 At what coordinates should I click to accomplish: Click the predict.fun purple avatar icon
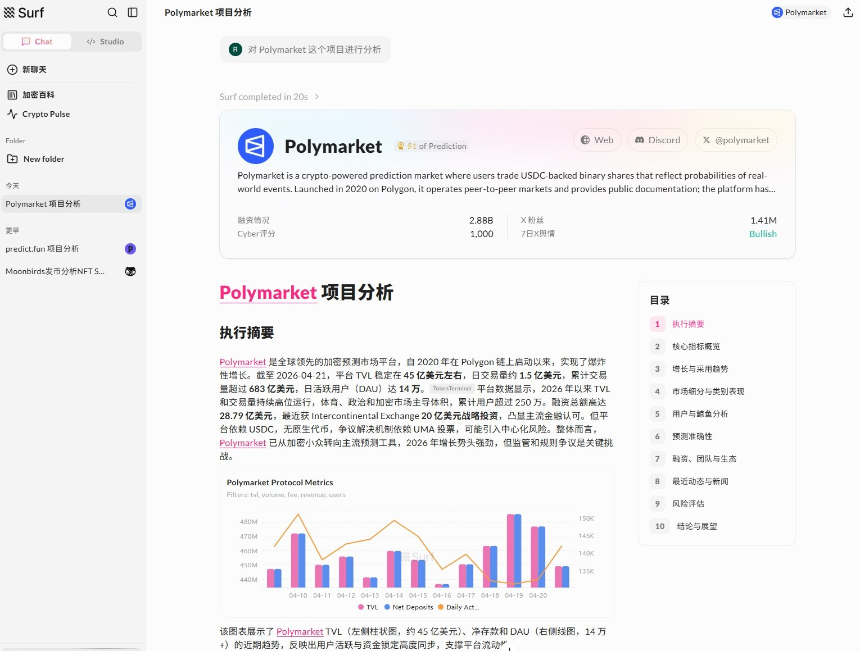pyautogui.click(x=131, y=249)
